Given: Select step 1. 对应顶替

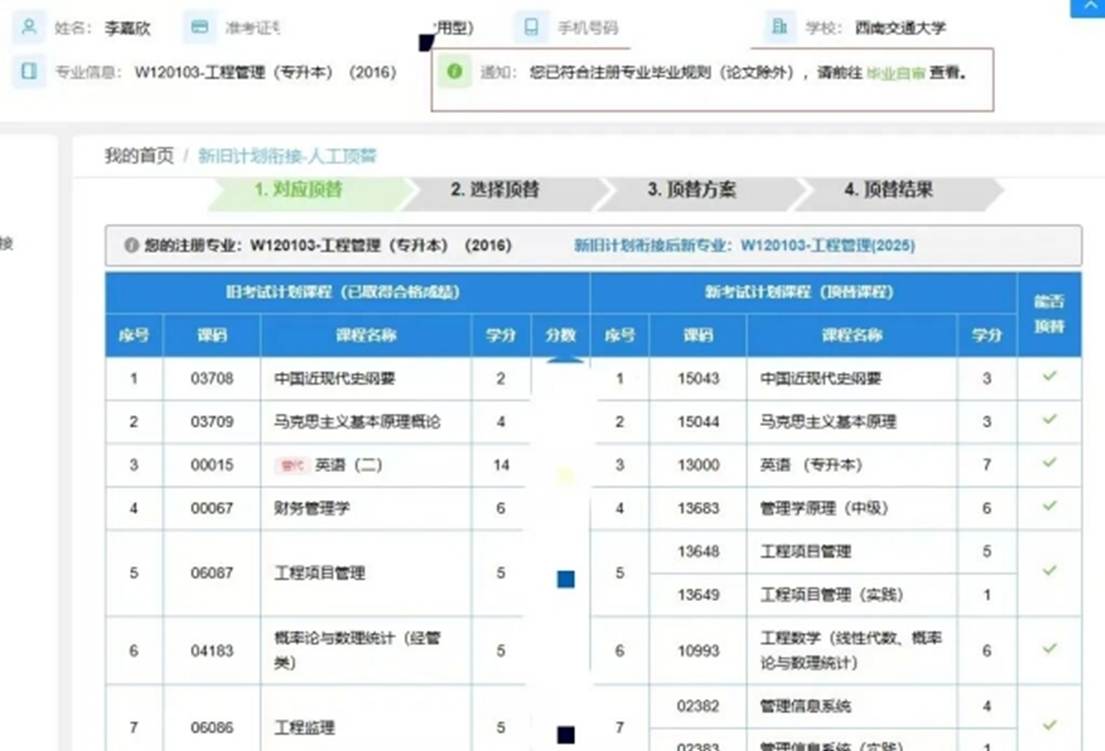Looking at the screenshot, I should tap(298, 190).
